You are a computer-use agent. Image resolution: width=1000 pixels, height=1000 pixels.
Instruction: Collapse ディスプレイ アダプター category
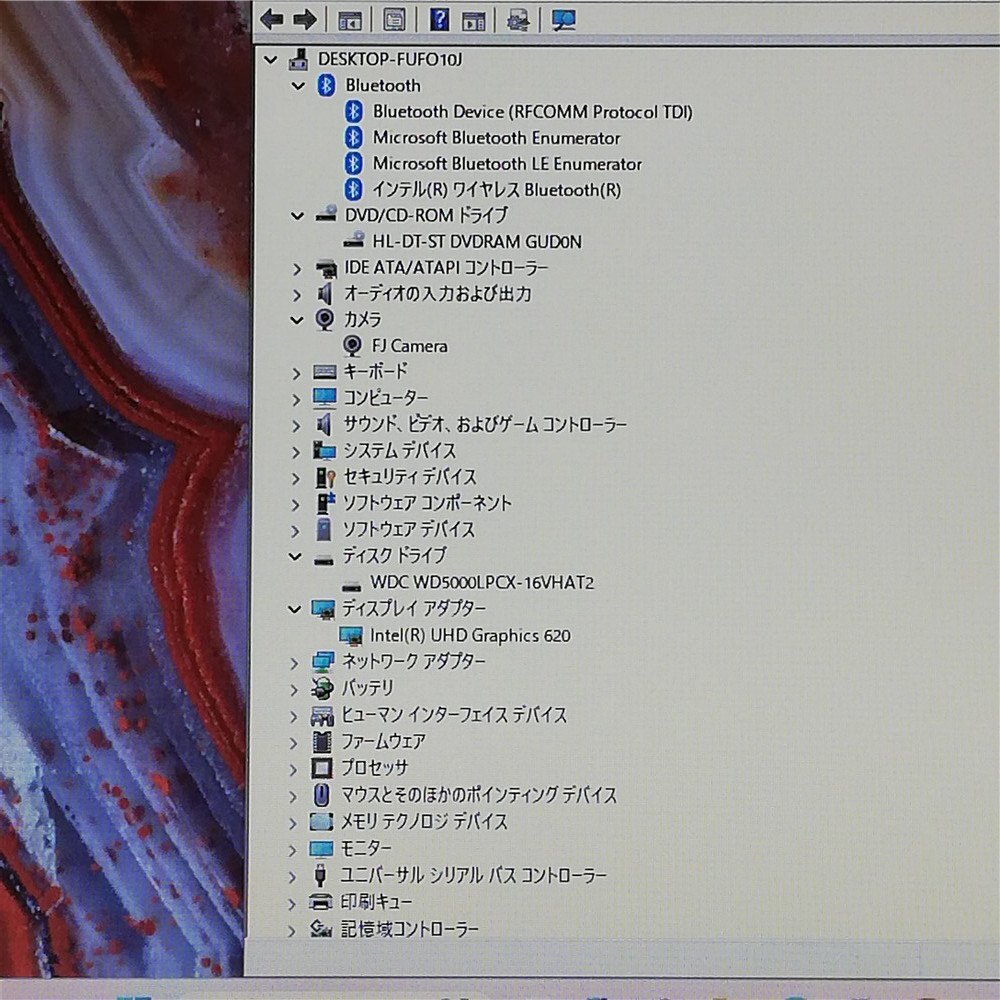[x=295, y=610]
